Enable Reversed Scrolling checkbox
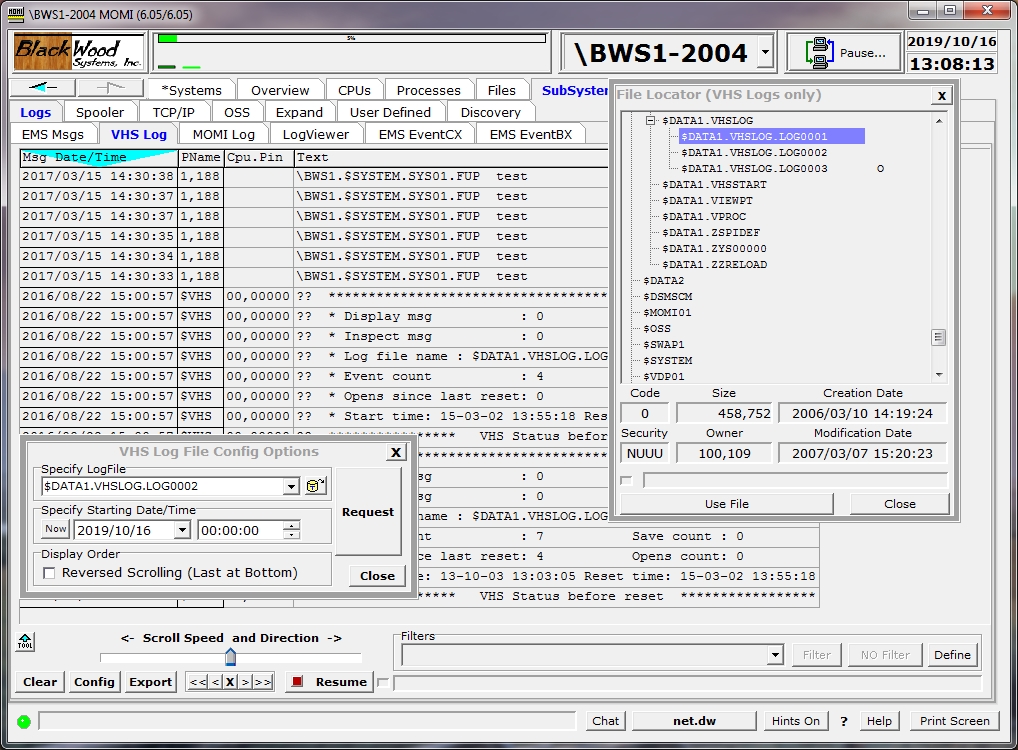The width and height of the screenshot is (1018, 750). 49,573
